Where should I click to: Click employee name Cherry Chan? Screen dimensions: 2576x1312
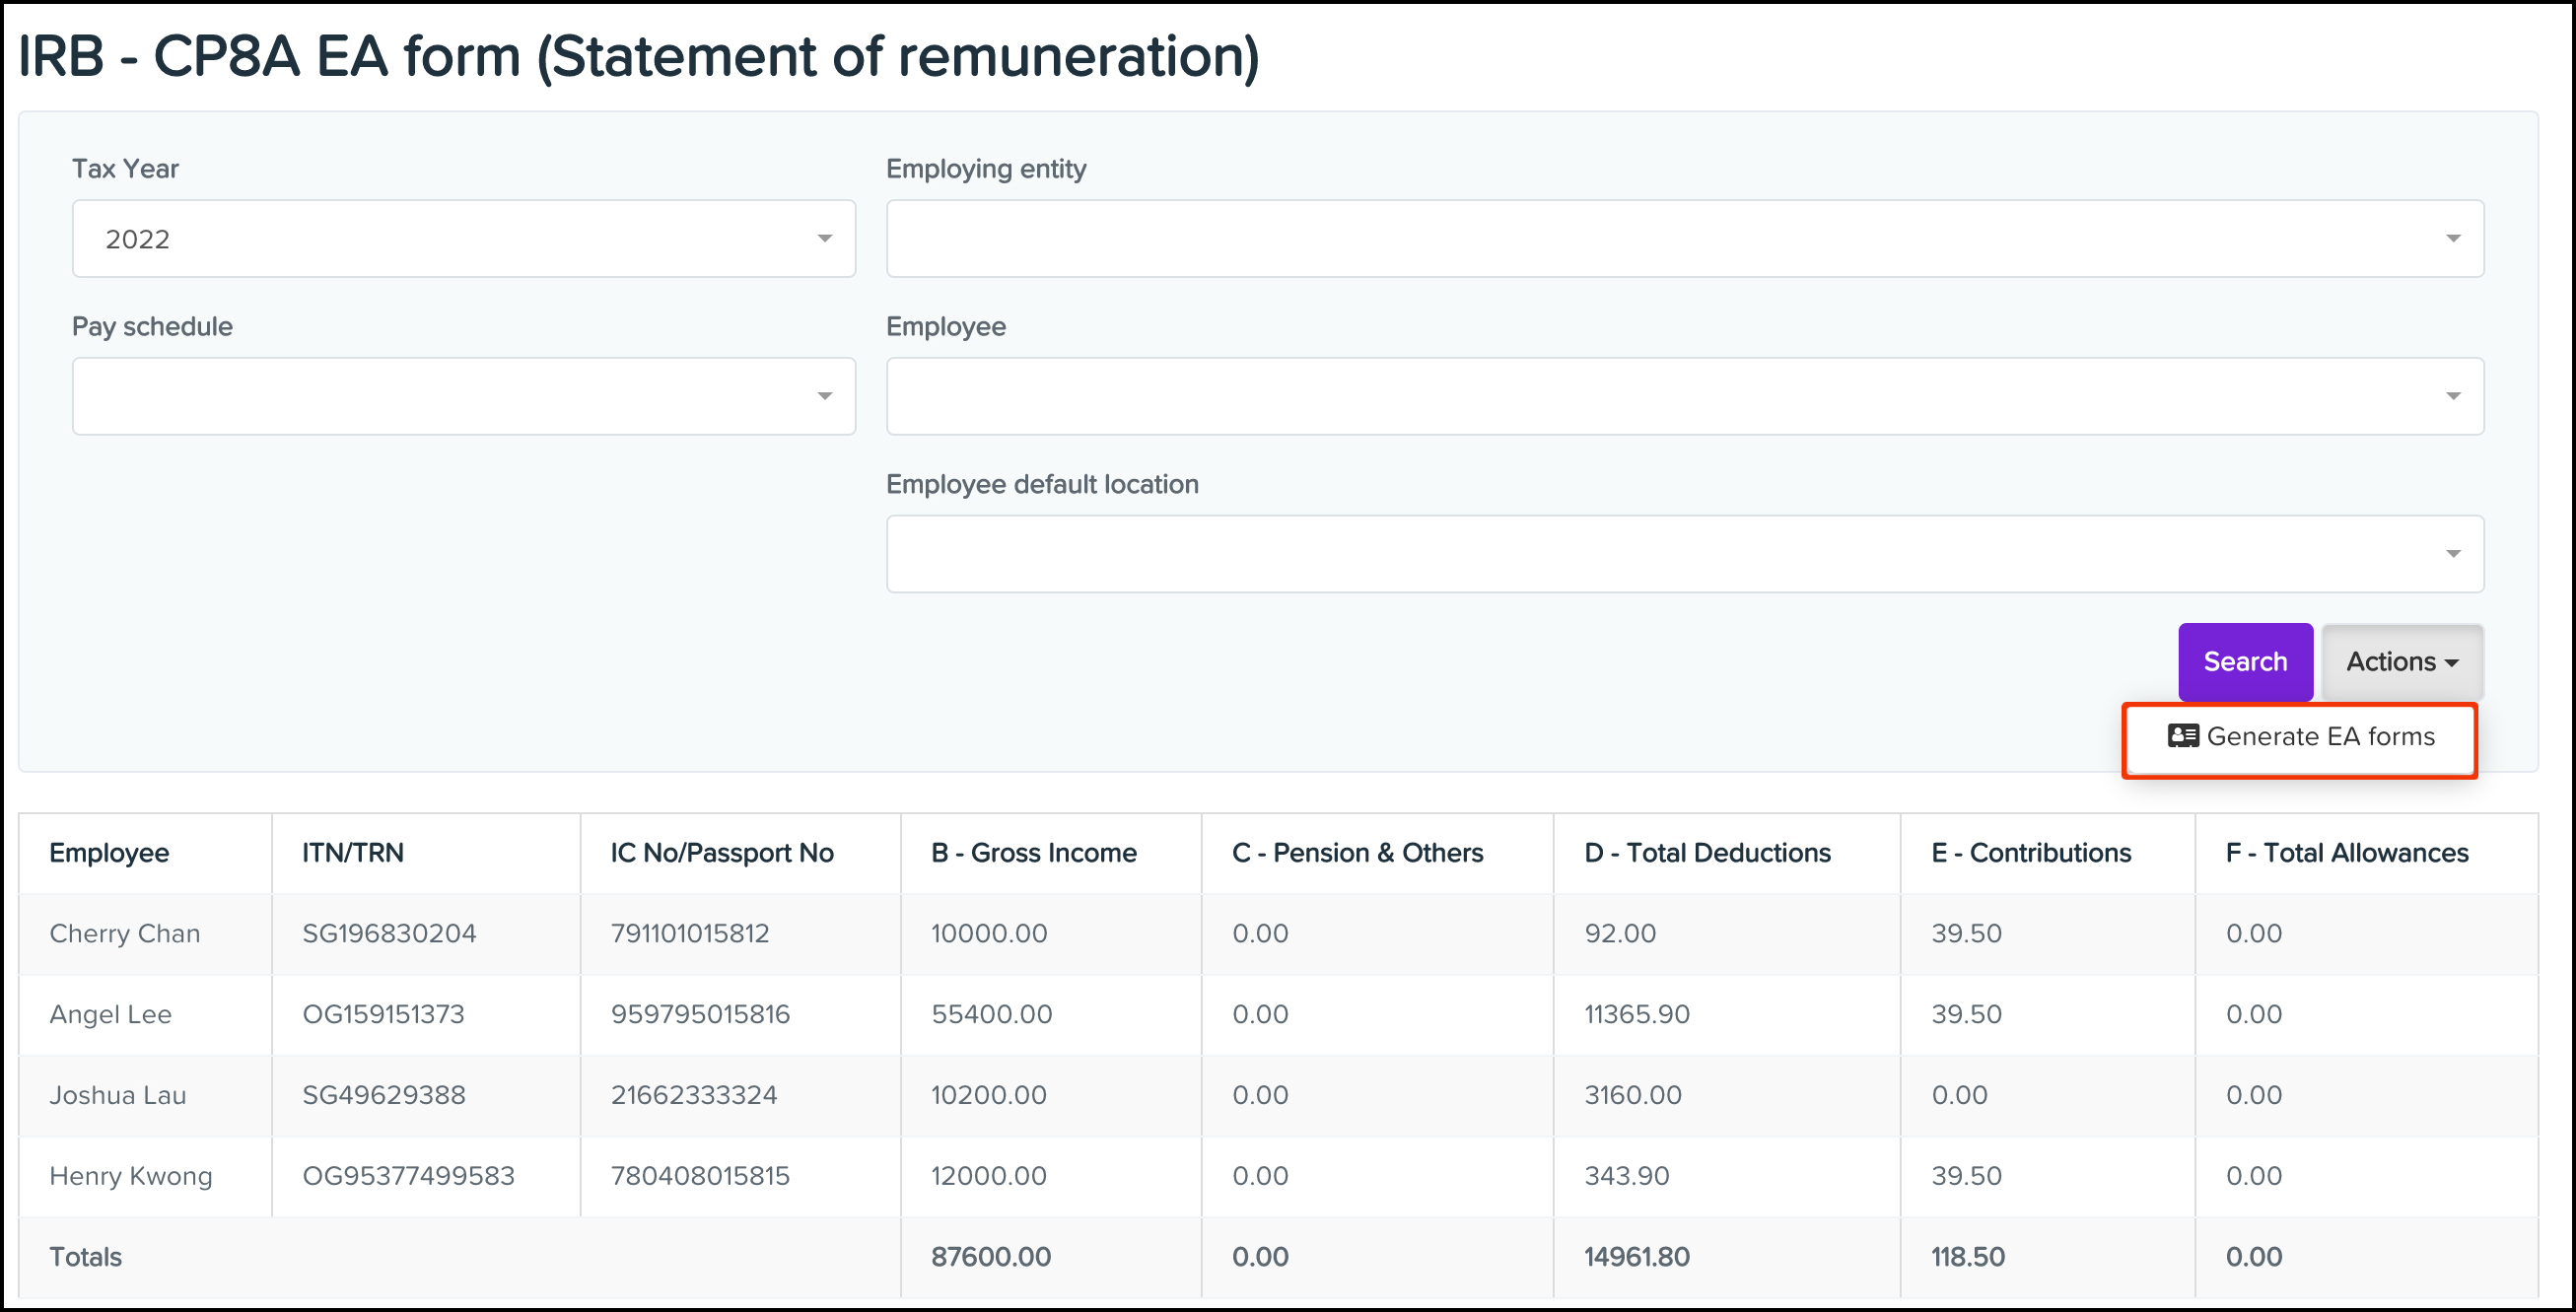click(124, 933)
